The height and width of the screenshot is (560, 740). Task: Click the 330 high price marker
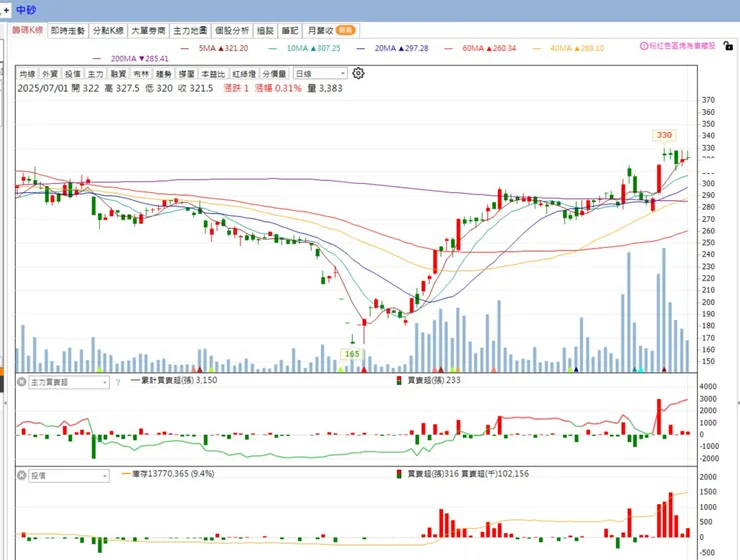(664, 135)
